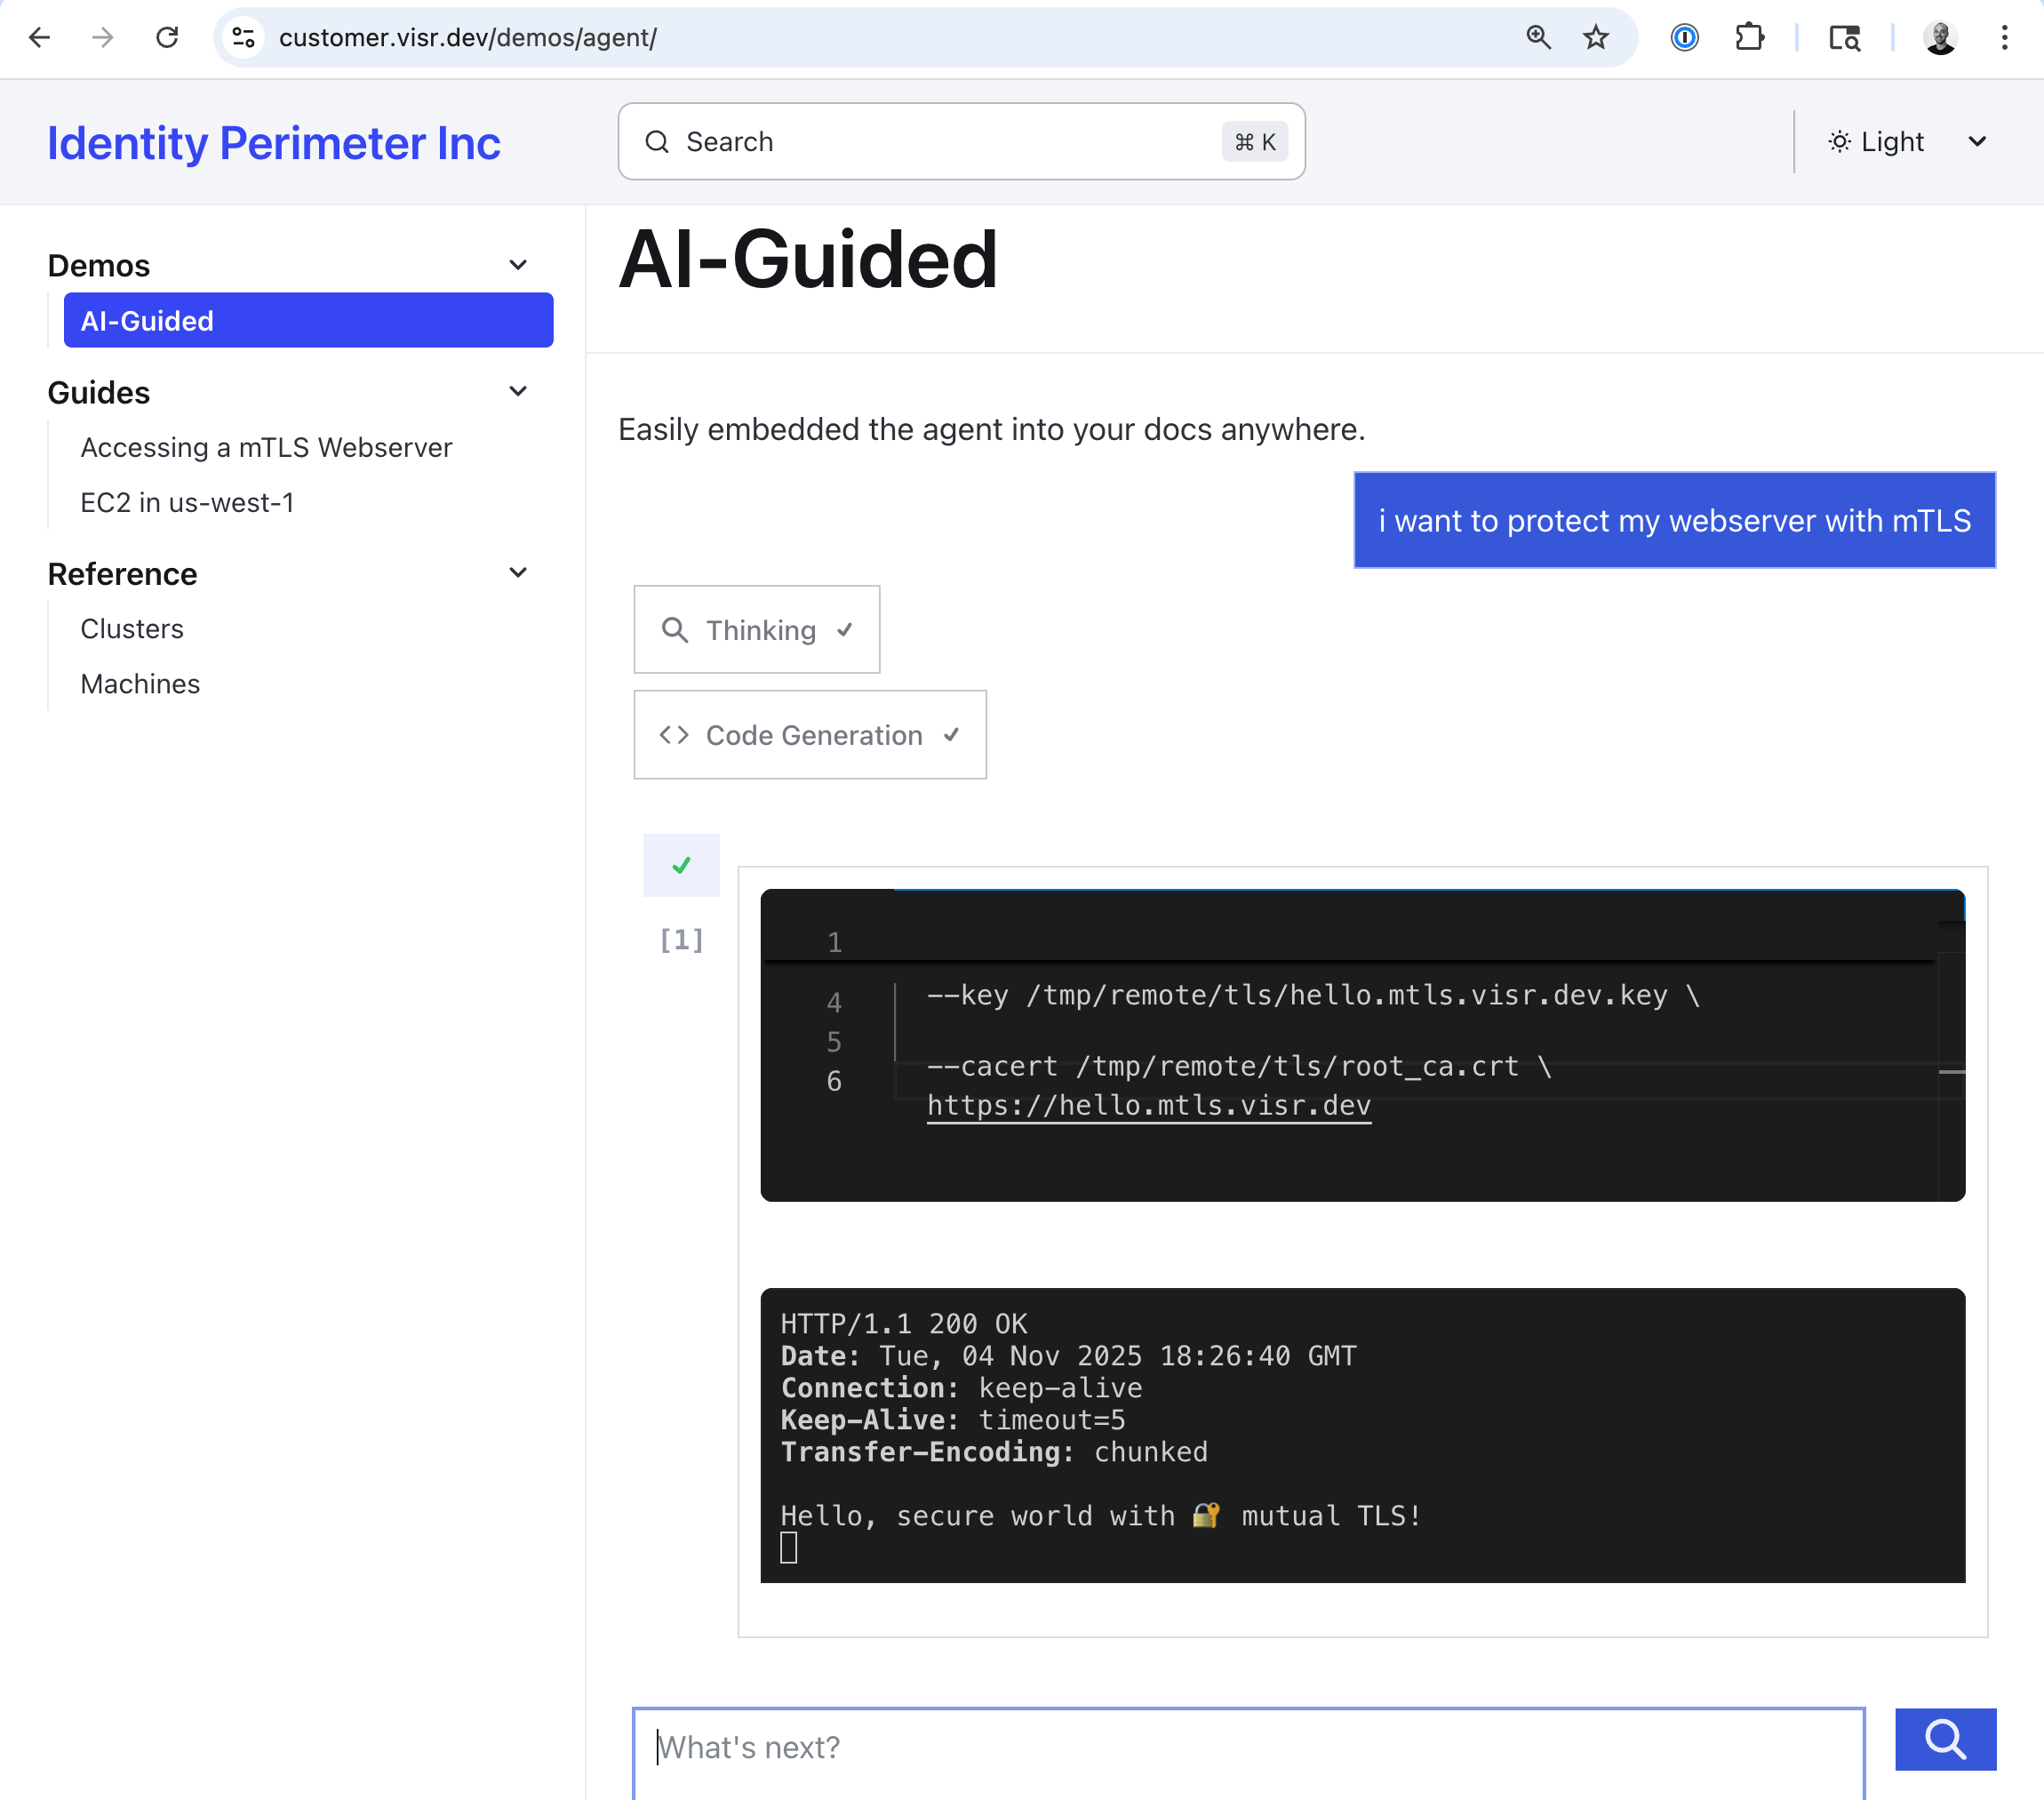Reload the page with the refresh icon
Viewport: 2044px width, 1800px height.
[x=167, y=37]
